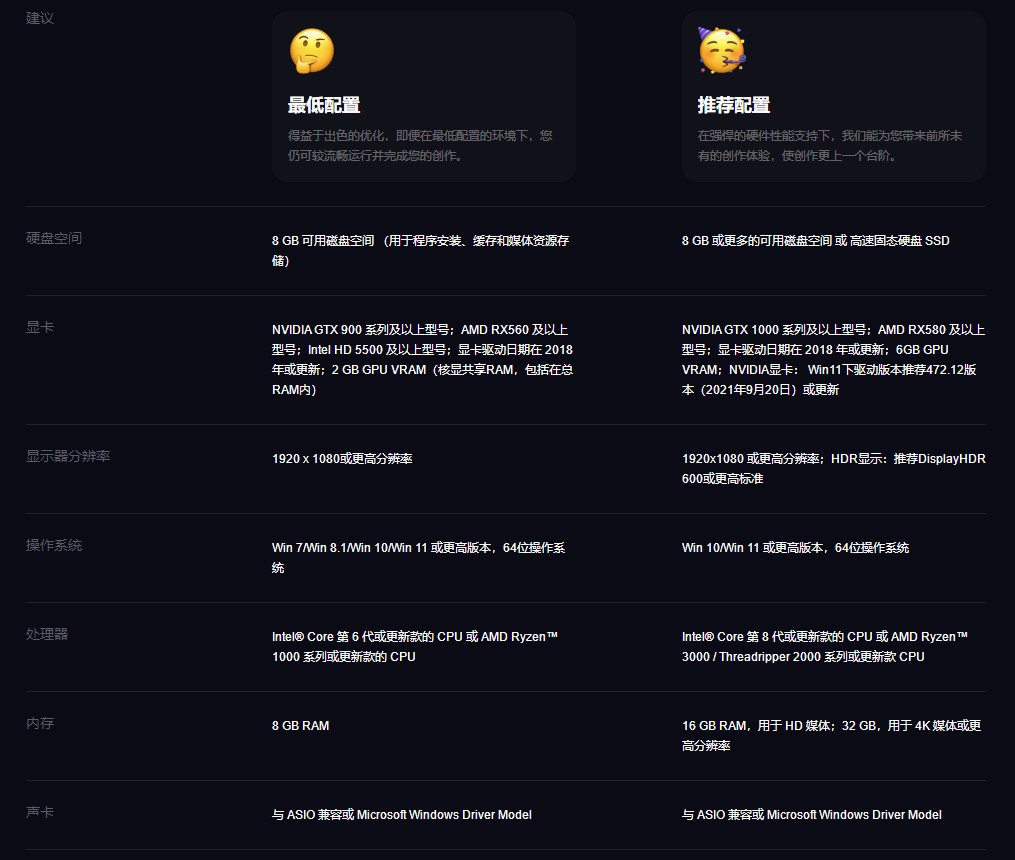Click recommended CPU text 'Intel Core 第 8 代'
1015x860 pixels.
coord(825,646)
